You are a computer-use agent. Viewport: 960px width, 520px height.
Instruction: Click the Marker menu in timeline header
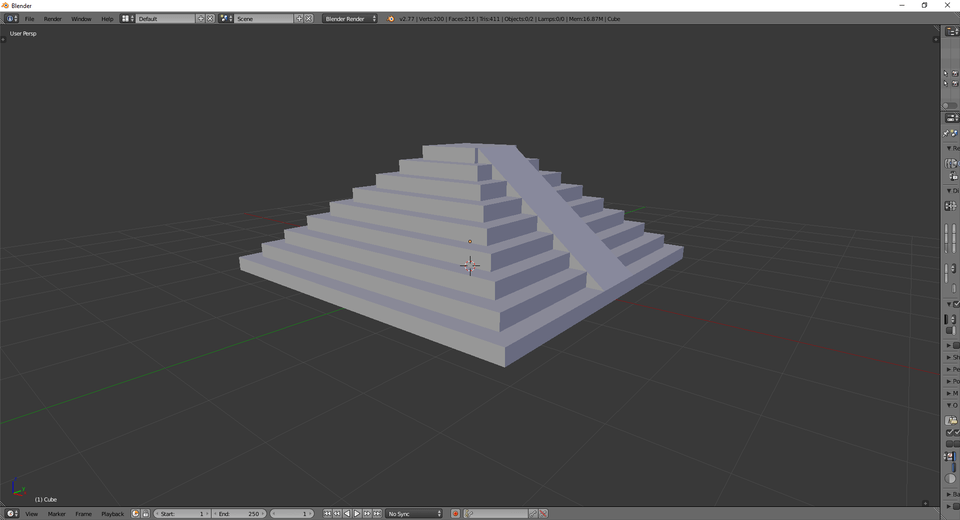coord(56,514)
